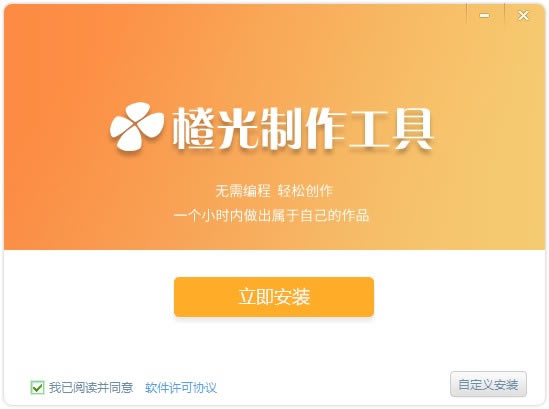This screenshot has height=409, width=549.
Task: Click the 橙光 characters in the title
Action: click(x=215, y=129)
